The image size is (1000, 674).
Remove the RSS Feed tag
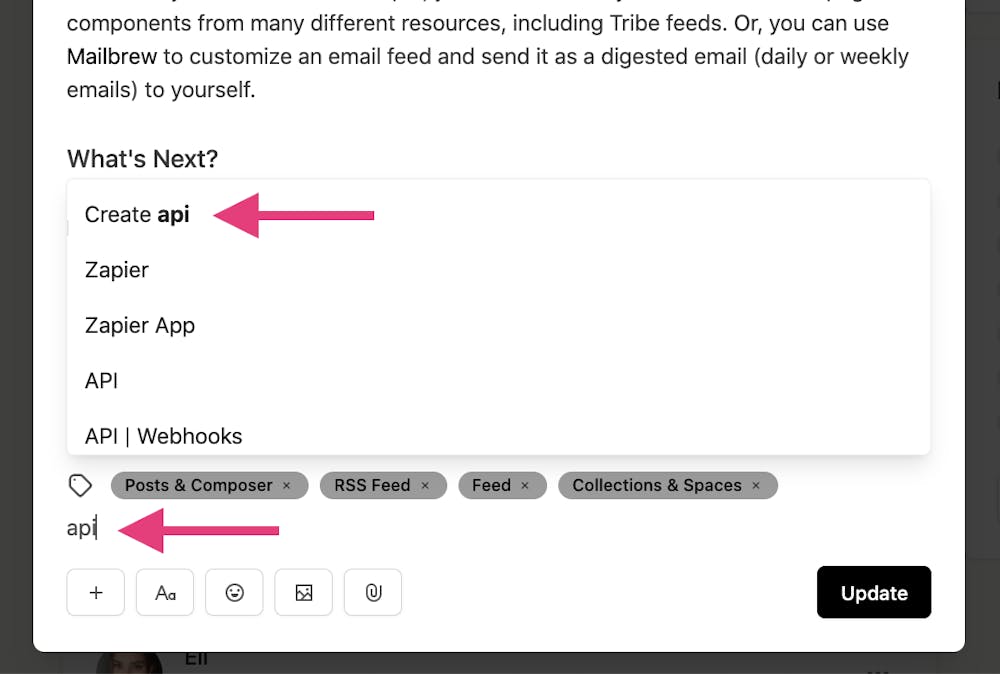point(425,486)
